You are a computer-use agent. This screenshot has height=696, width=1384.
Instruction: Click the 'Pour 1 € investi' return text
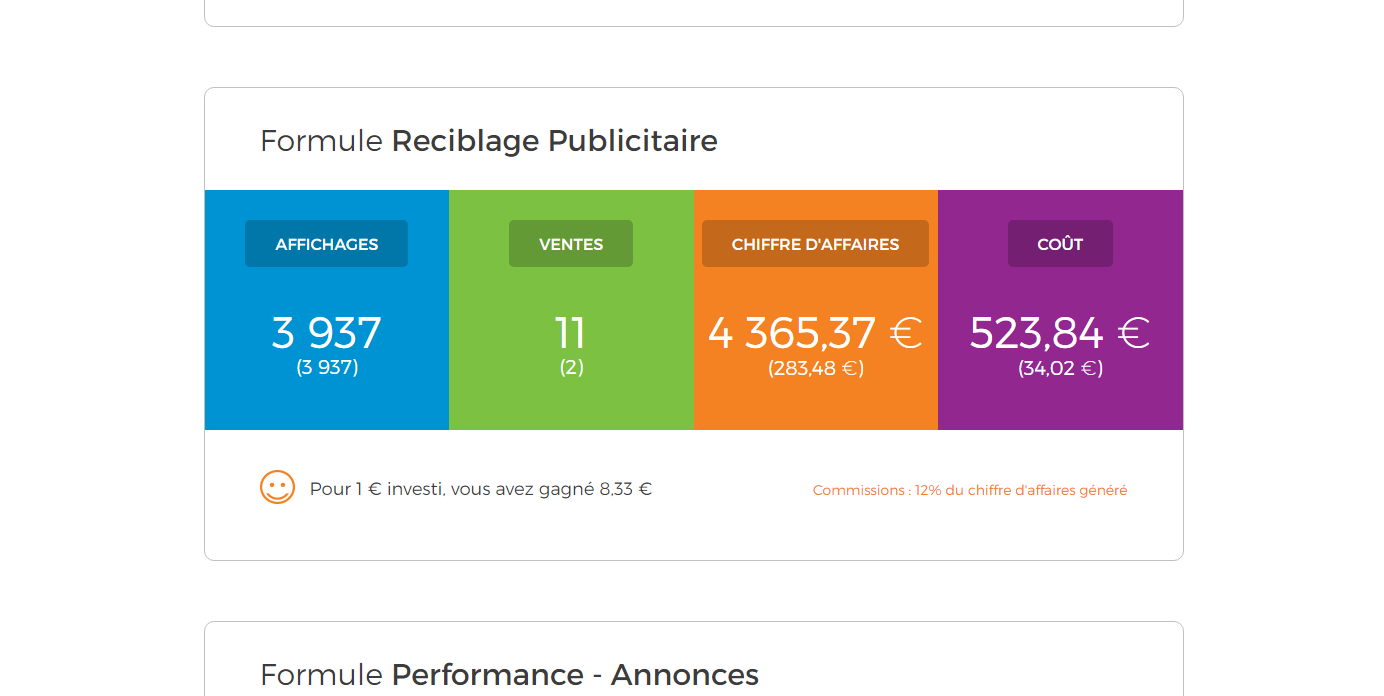(x=480, y=490)
